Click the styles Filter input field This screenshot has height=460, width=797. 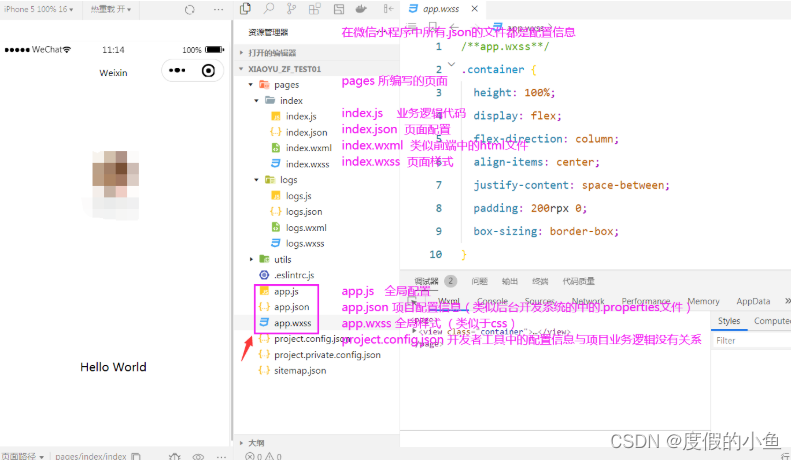pyautogui.click(x=751, y=341)
